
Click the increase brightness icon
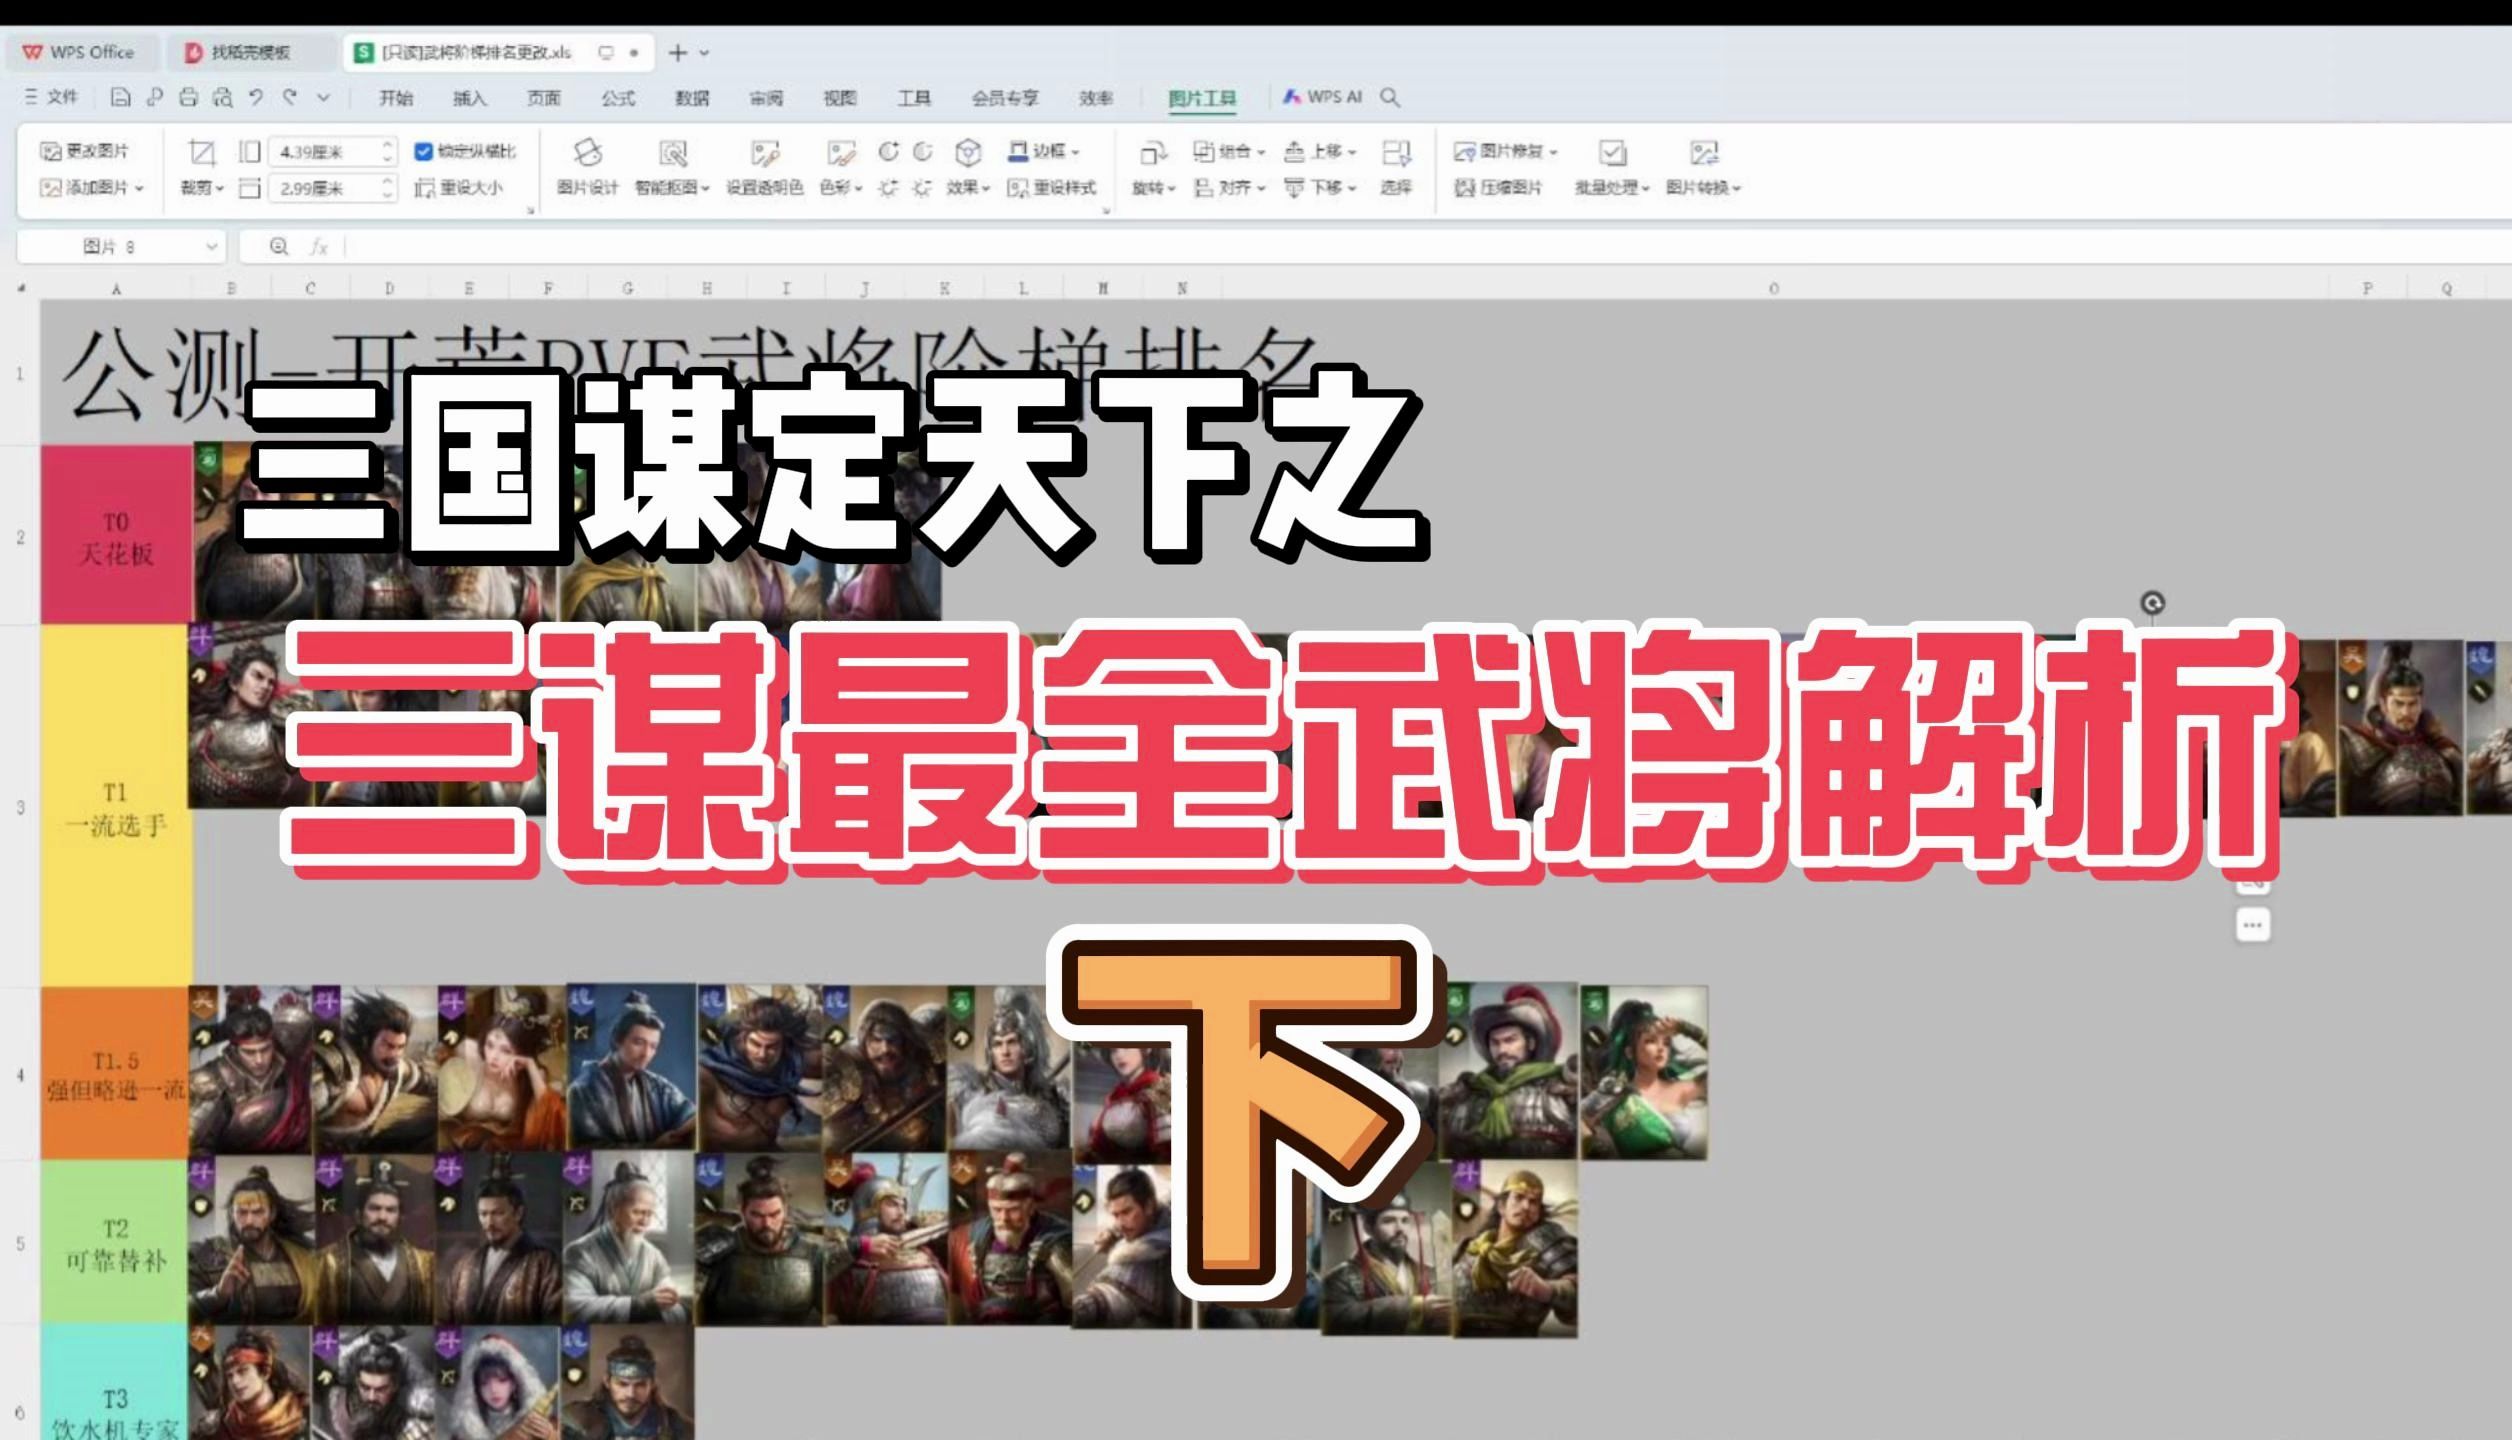[888, 187]
